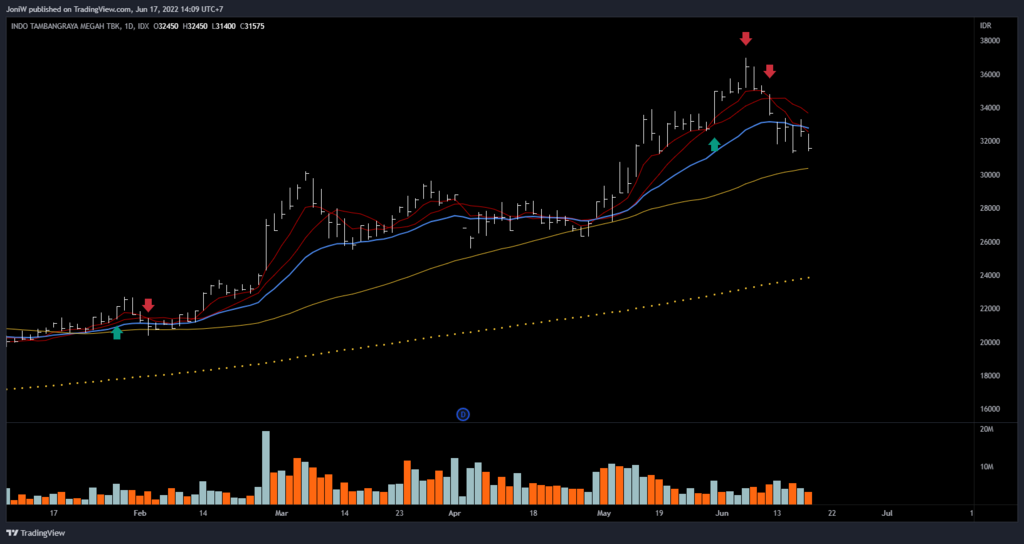Select the red down arrow right of the June peak
The height and width of the screenshot is (544, 1024).
(x=769, y=71)
